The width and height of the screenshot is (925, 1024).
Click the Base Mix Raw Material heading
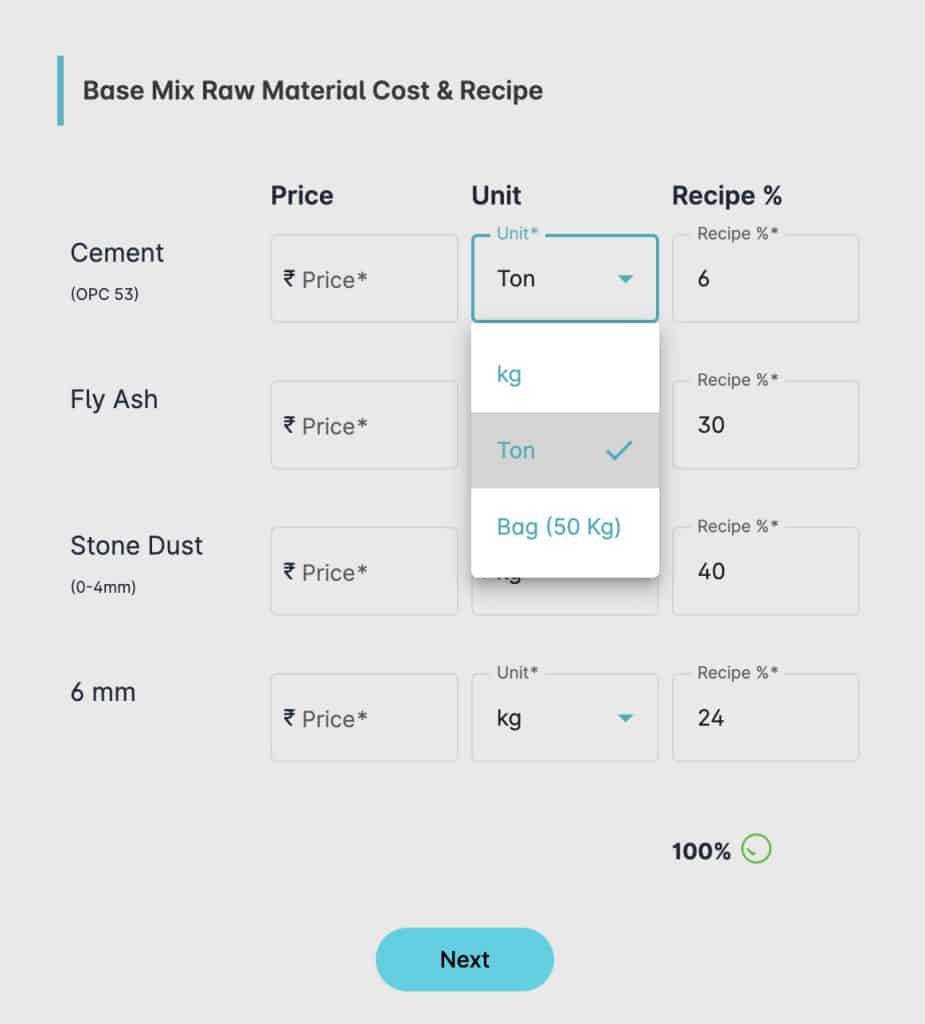(x=312, y=91)
